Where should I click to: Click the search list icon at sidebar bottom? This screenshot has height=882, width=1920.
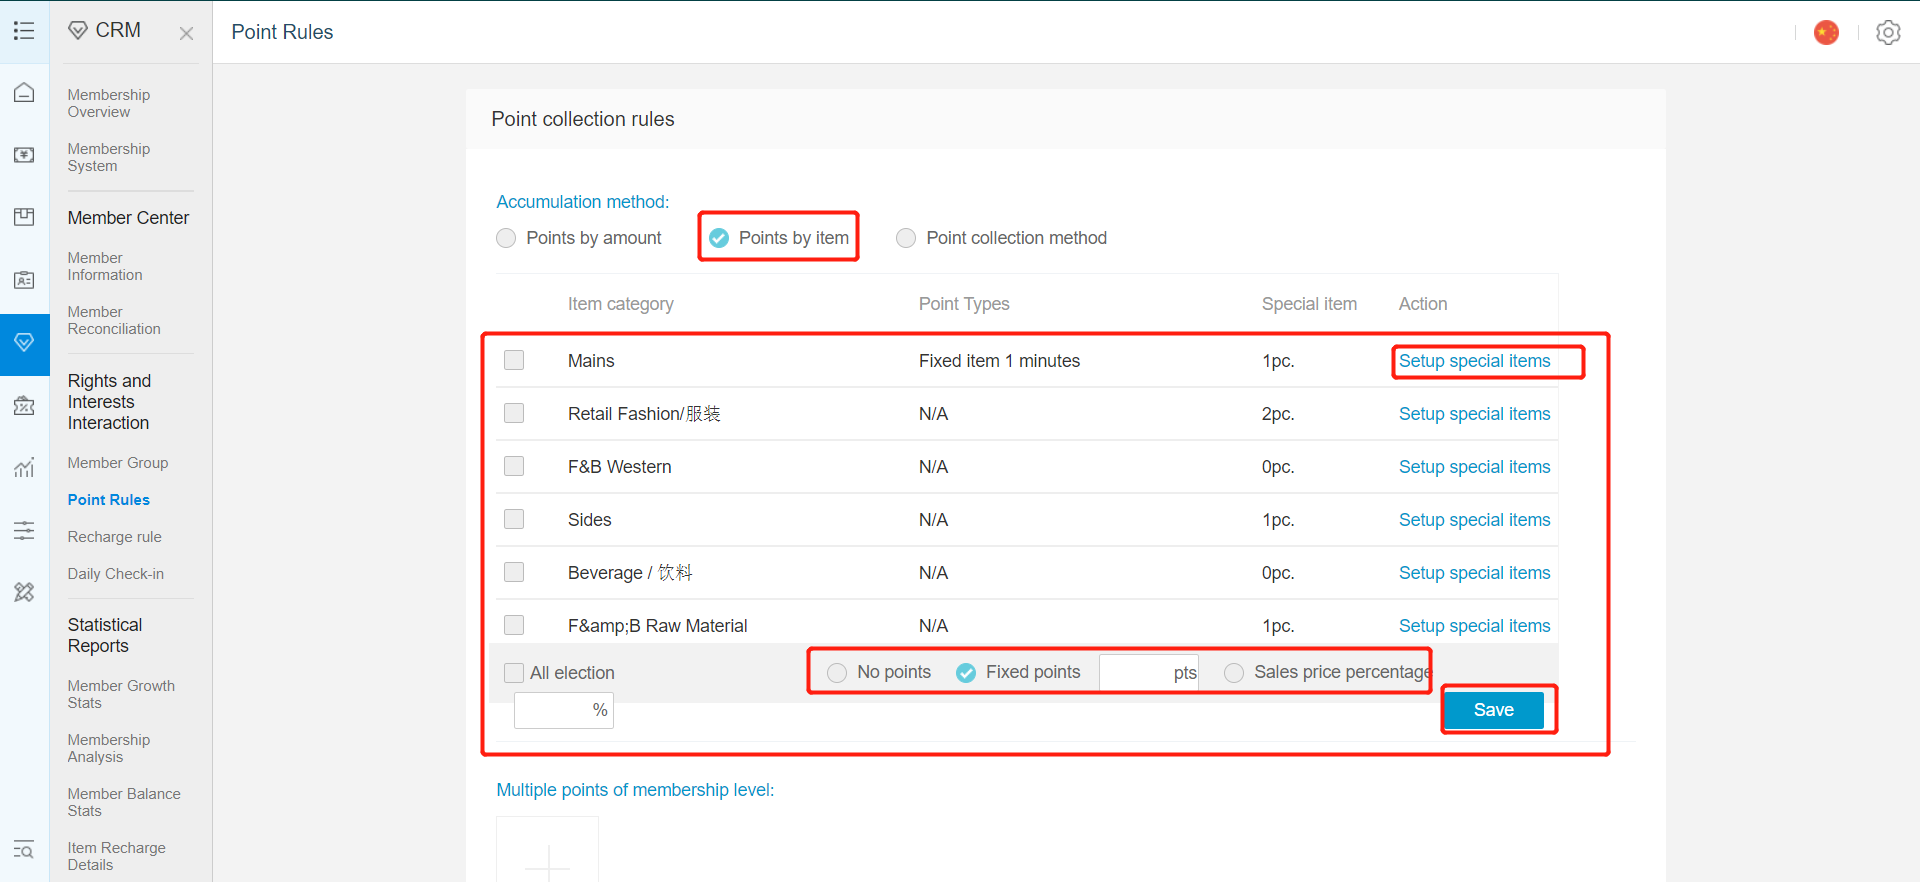point(24,850)
